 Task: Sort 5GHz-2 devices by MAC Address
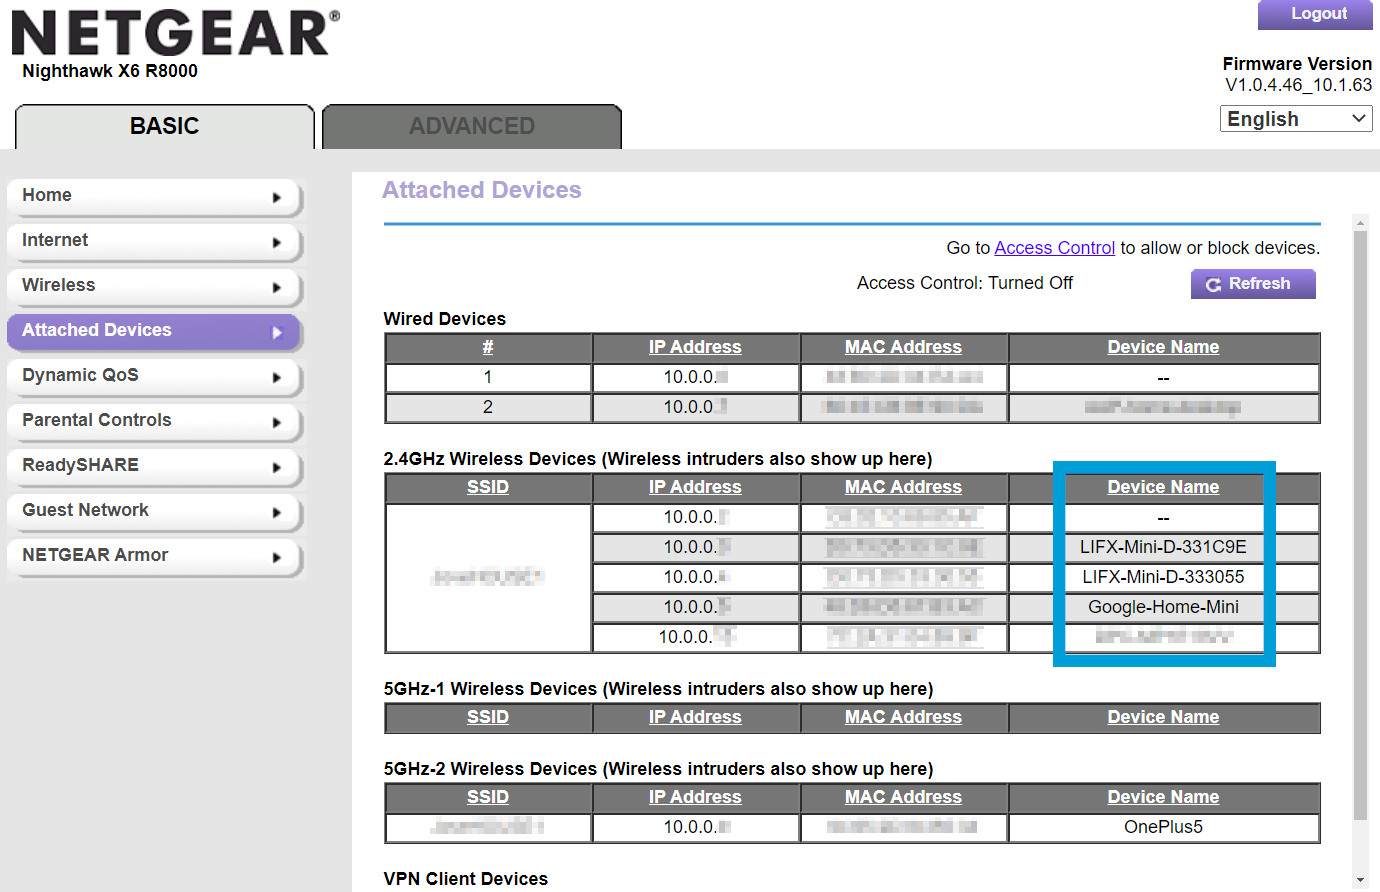(x=903, y=797)
